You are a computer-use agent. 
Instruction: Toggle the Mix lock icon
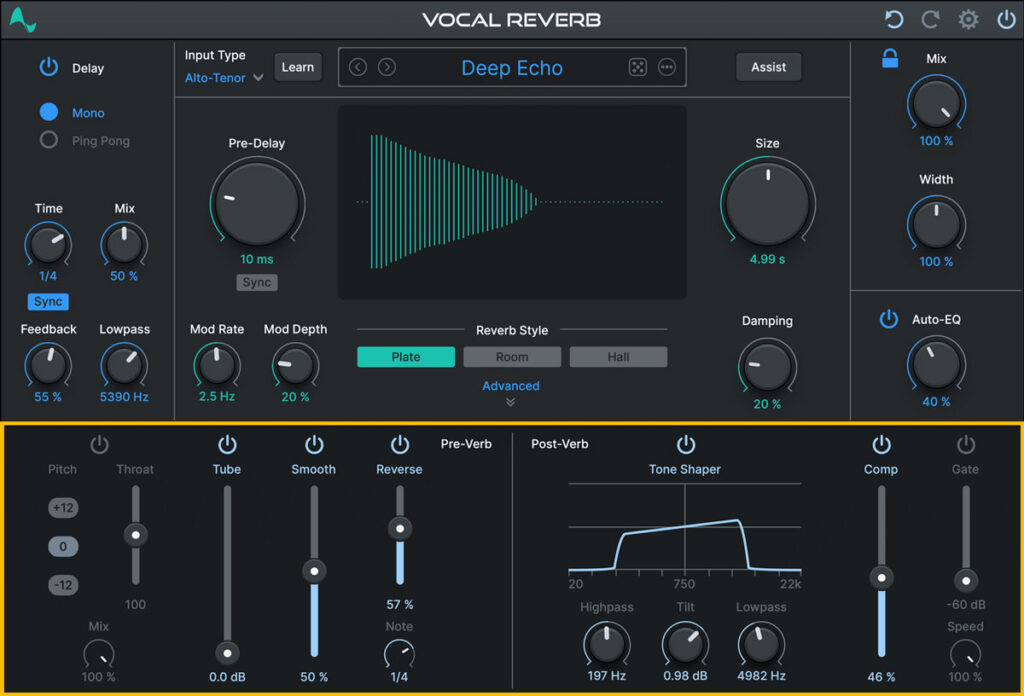coord(889,58)
